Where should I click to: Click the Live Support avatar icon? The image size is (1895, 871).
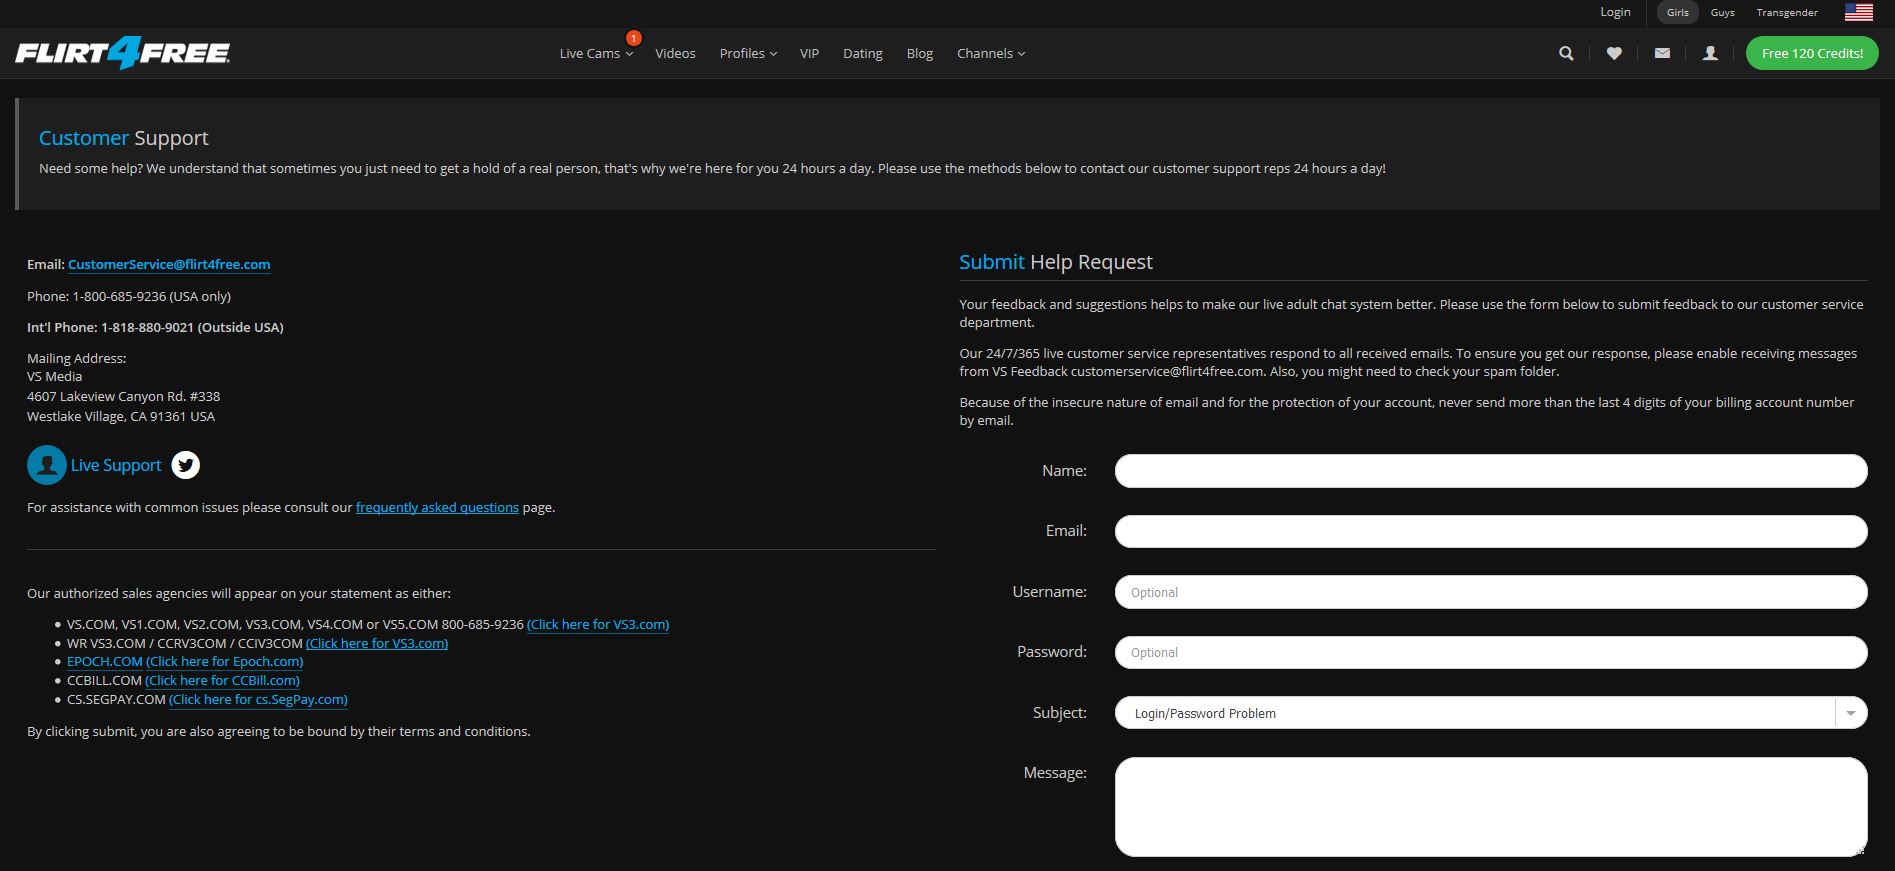coord(46,465)
